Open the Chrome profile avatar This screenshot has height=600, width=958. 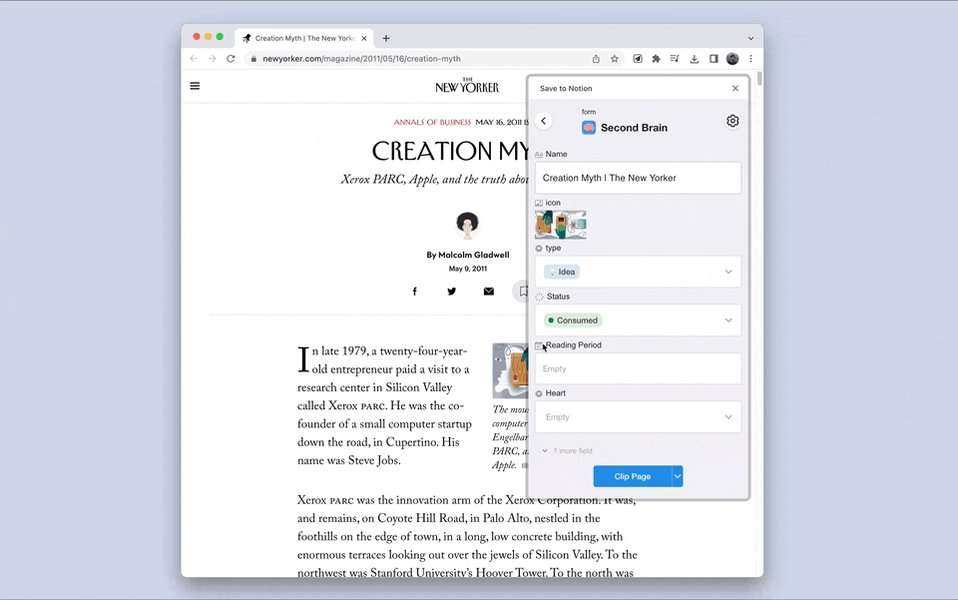[733, 59]
